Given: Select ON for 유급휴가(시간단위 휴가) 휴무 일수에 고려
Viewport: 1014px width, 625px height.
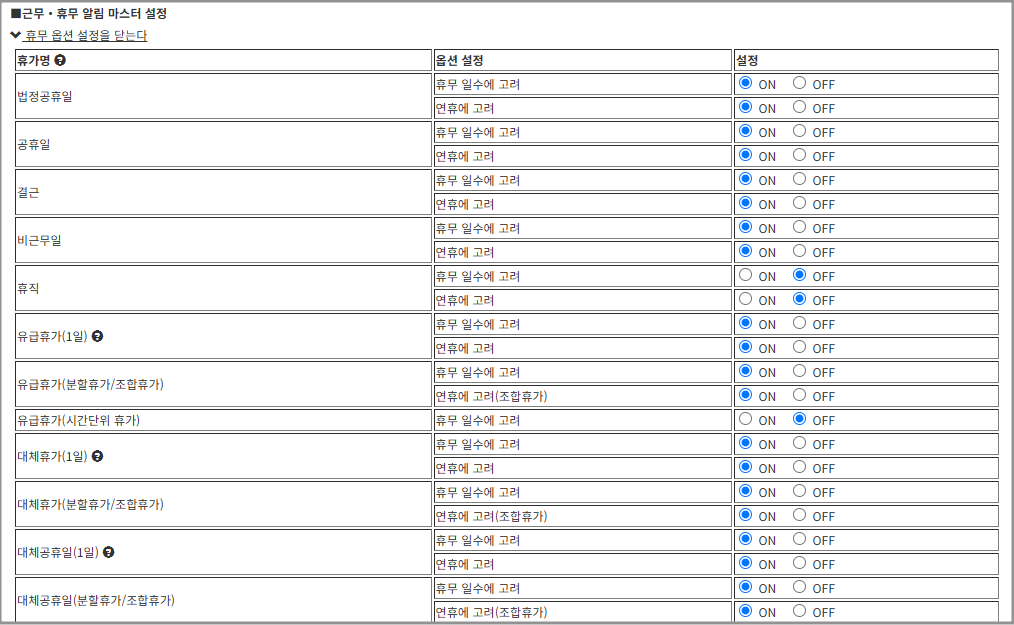Looking at the screenshot, I should point(745,419).
